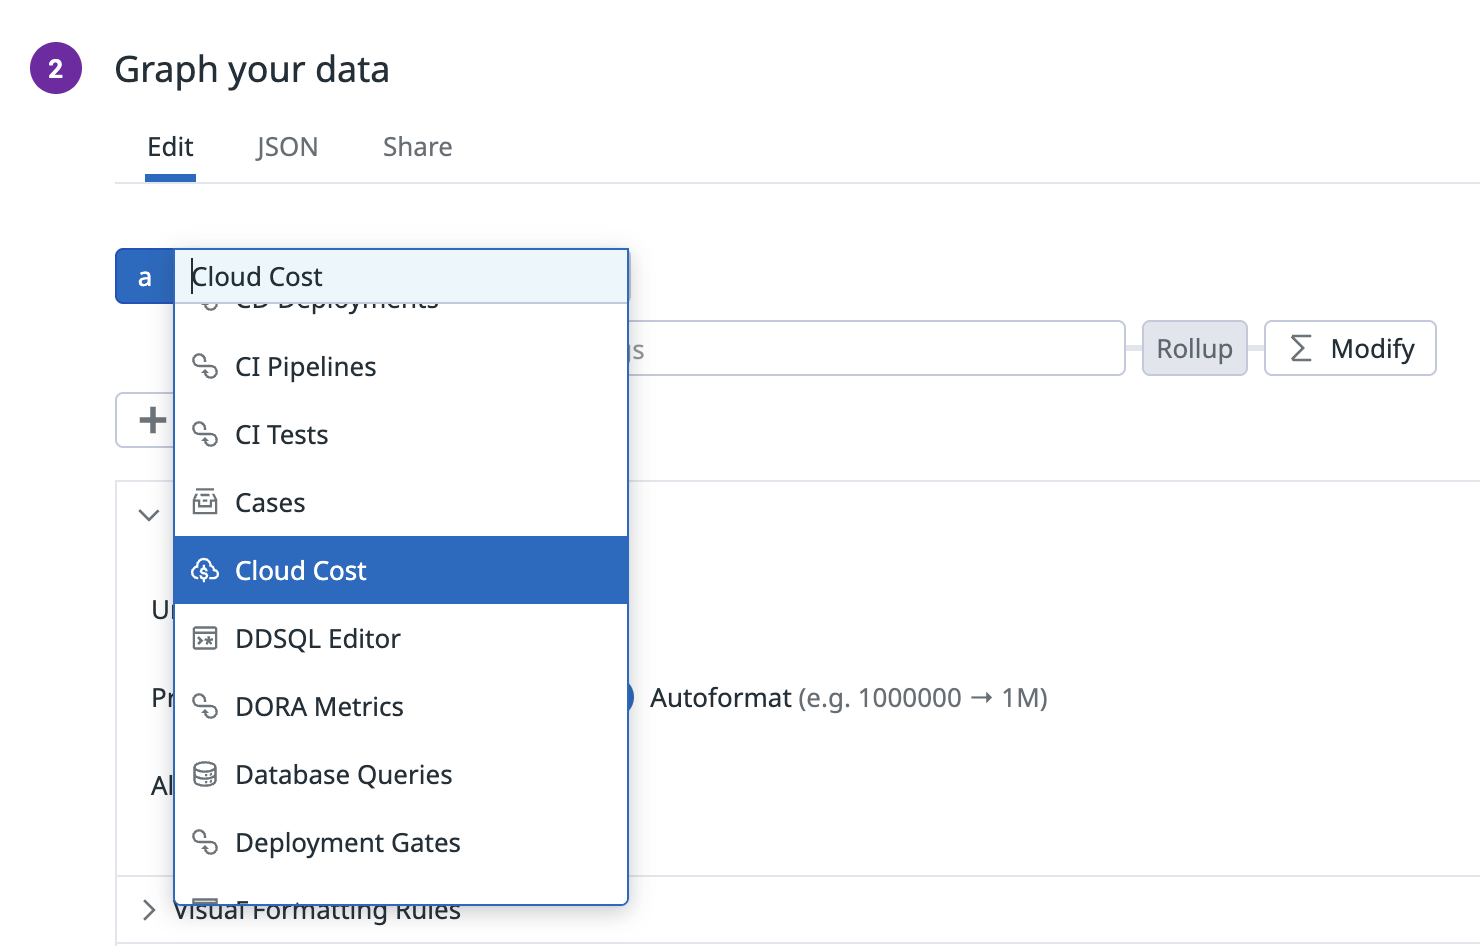The width and height of the screenshot is (1480, 946).
Task: Click the CI Pipelines link icon
Action: point(205,367)
